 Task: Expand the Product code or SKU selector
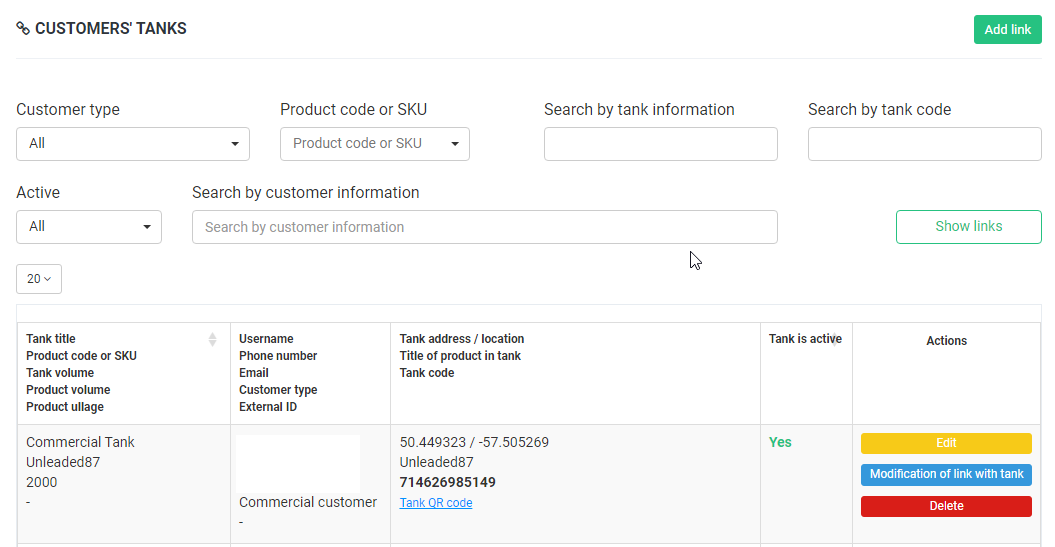tap(375, 144)
